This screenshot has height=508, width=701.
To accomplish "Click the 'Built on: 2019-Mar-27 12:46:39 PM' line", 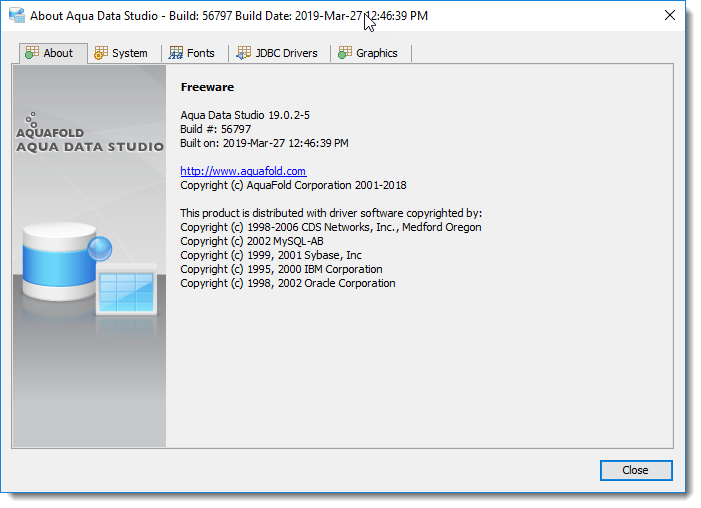I will click(264, 143).
